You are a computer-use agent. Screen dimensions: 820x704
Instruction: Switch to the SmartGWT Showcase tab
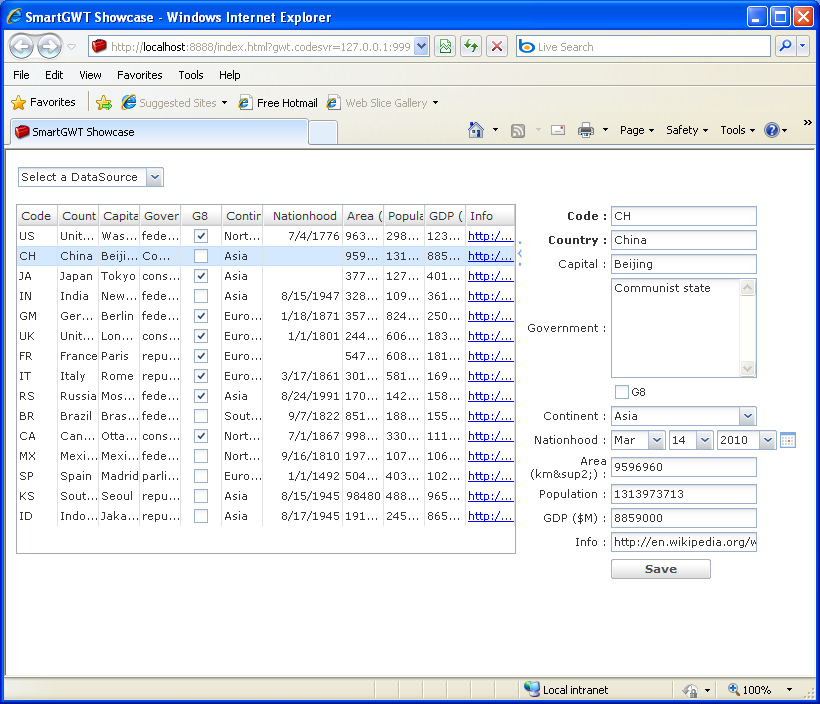[159, 132]
